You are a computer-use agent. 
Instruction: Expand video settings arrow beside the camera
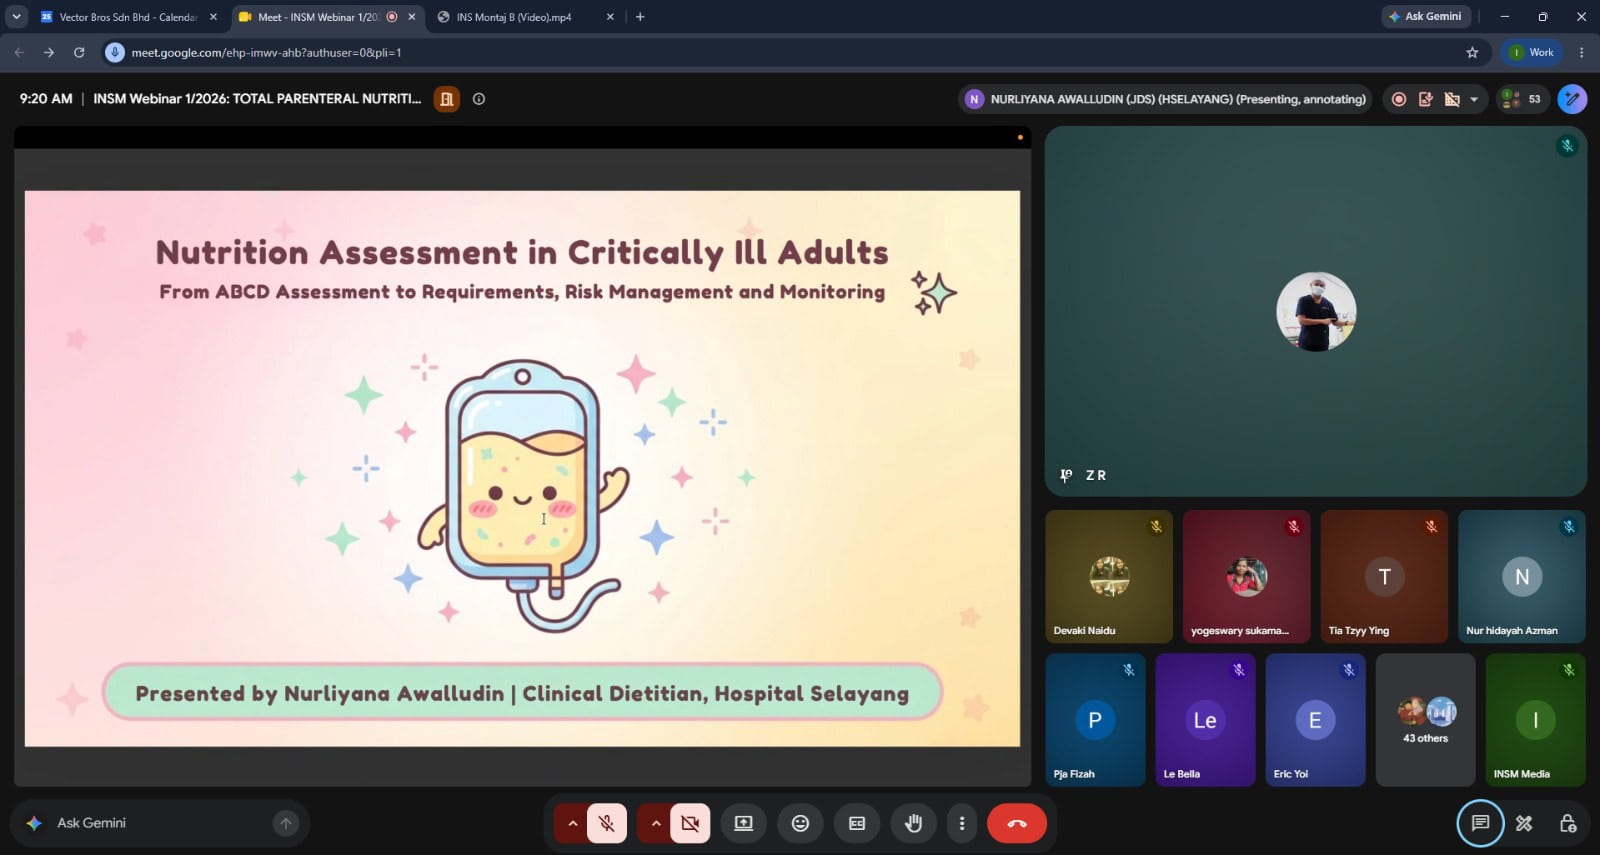coord(655,823)
